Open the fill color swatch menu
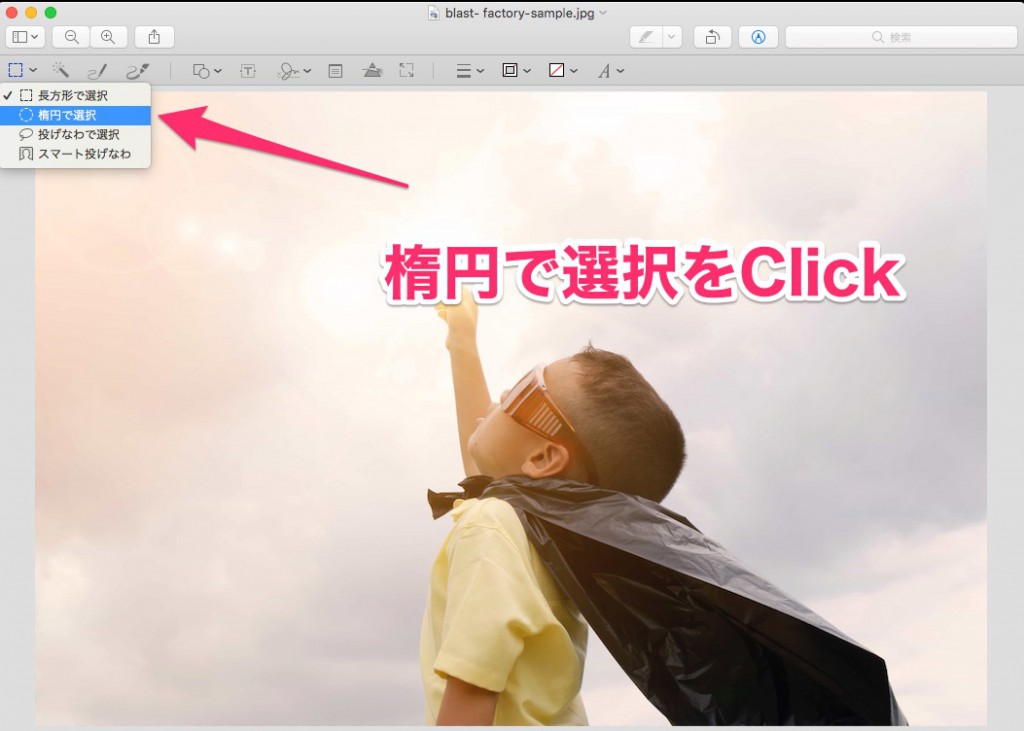 click(563, 71)
